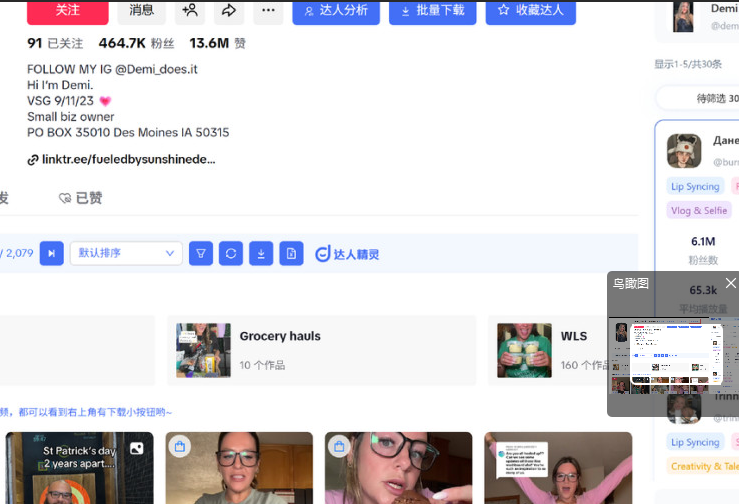Open the WLS playlist

point(548,350)
